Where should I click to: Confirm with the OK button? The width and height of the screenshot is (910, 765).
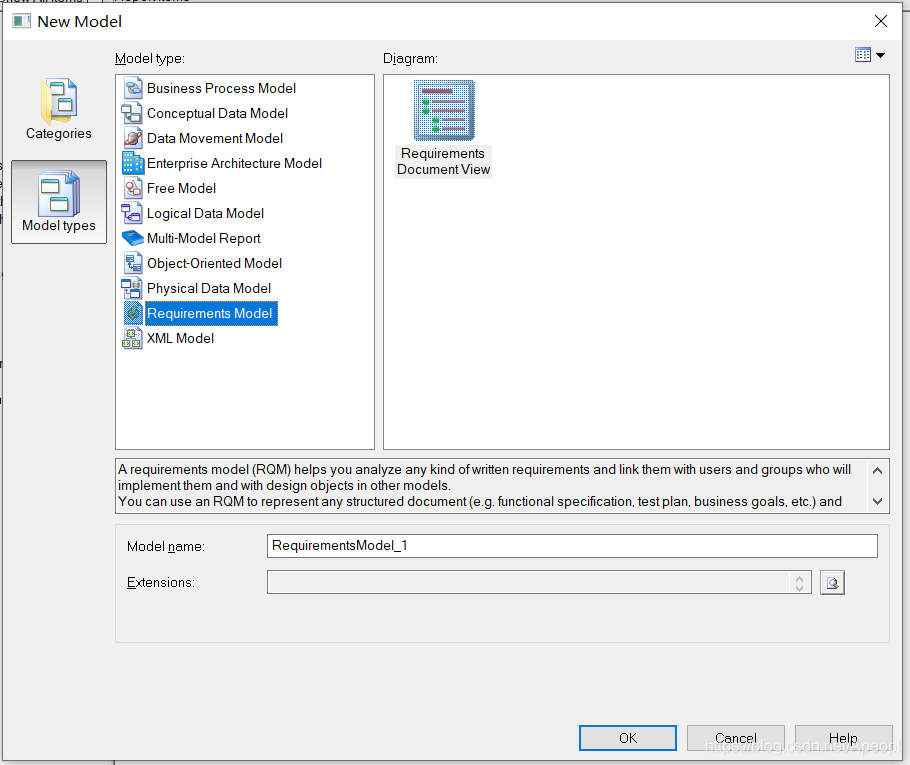click(628, 738)
